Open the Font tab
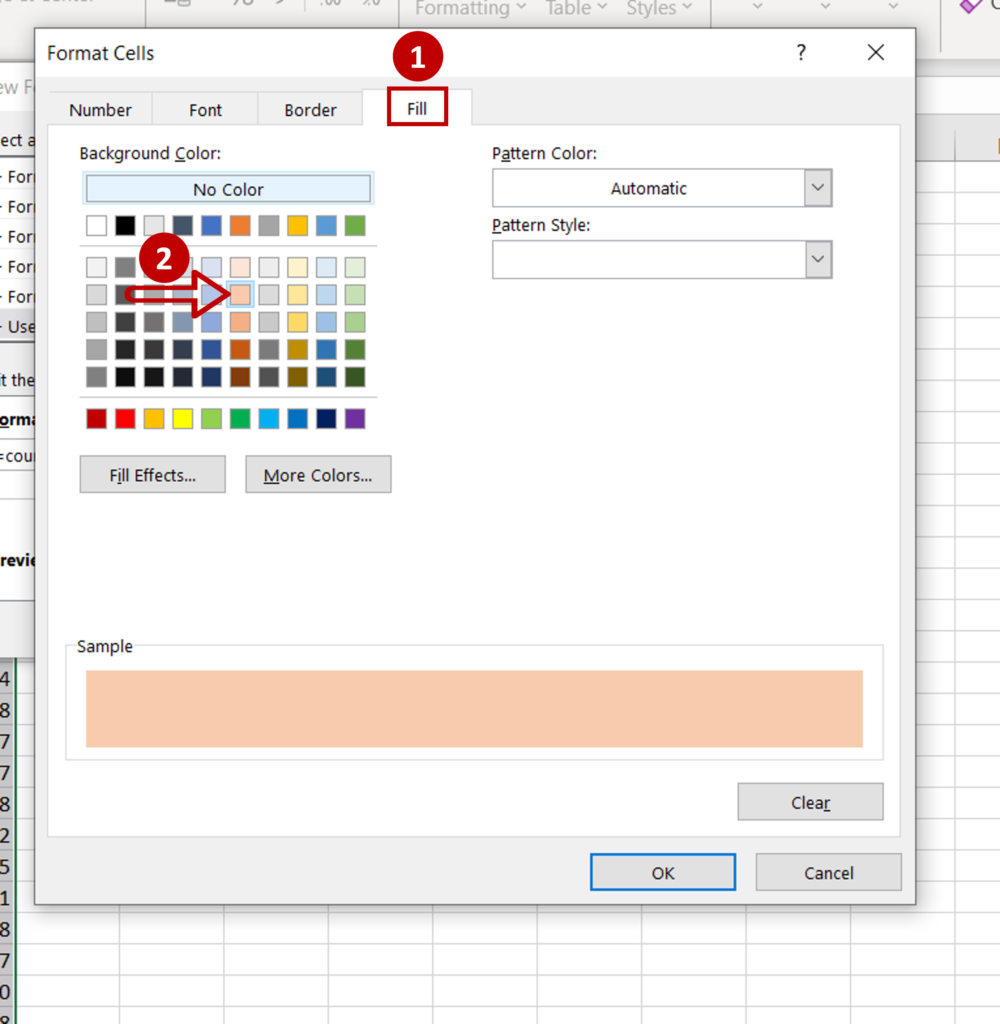This screenshot has height=1024, width=1000. [x=205, y=110]
